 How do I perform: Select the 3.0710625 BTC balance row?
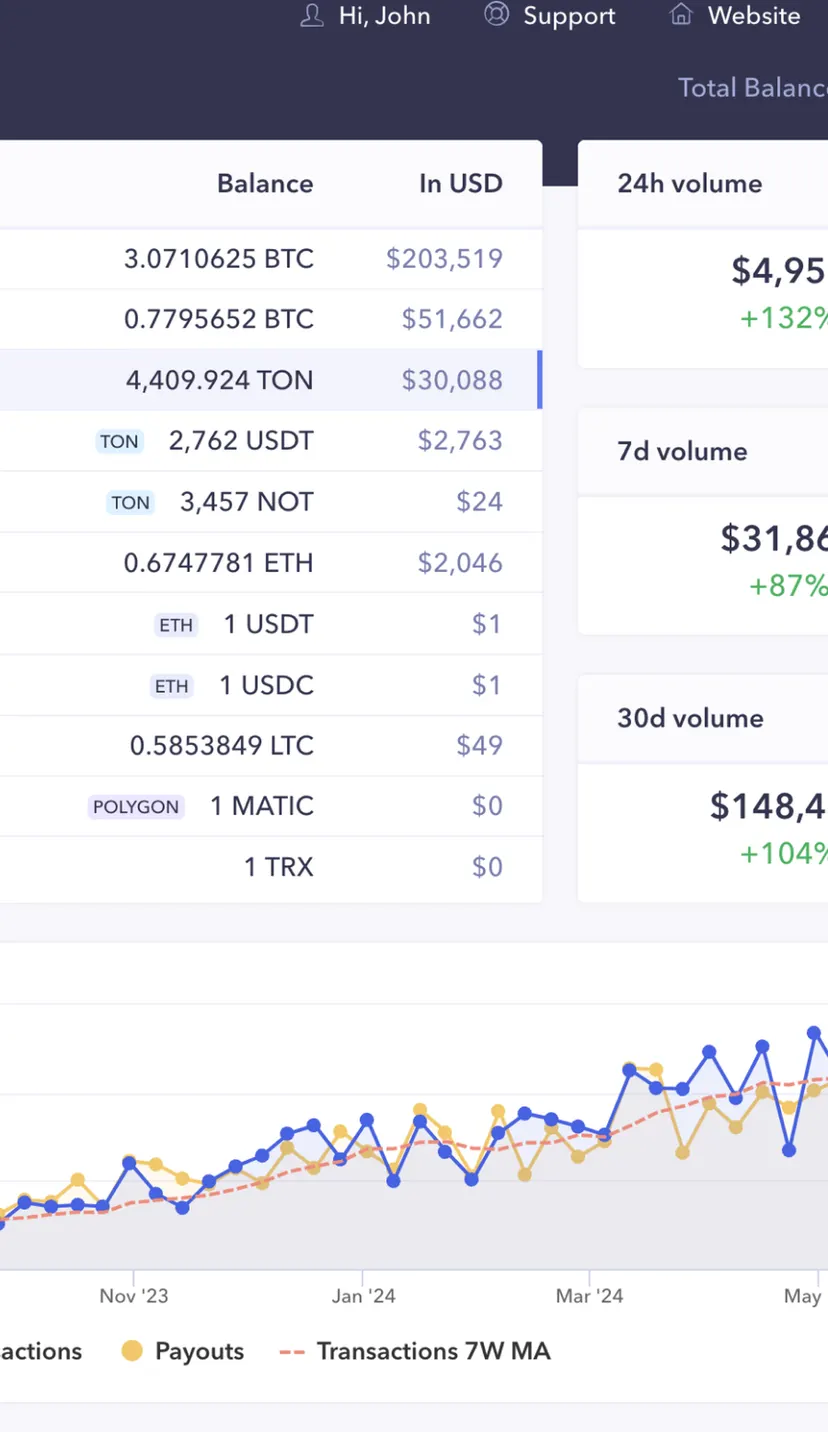271,259
